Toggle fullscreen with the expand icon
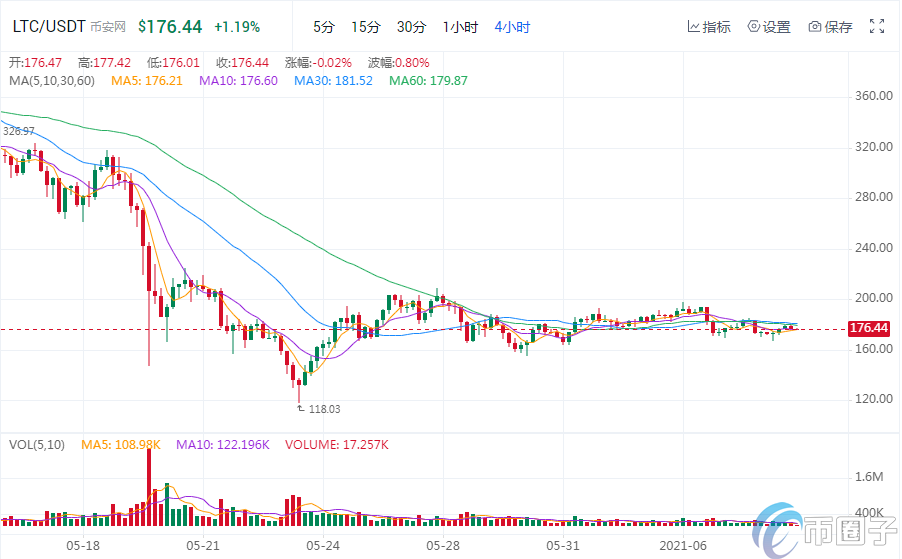 tap(876, 27)
